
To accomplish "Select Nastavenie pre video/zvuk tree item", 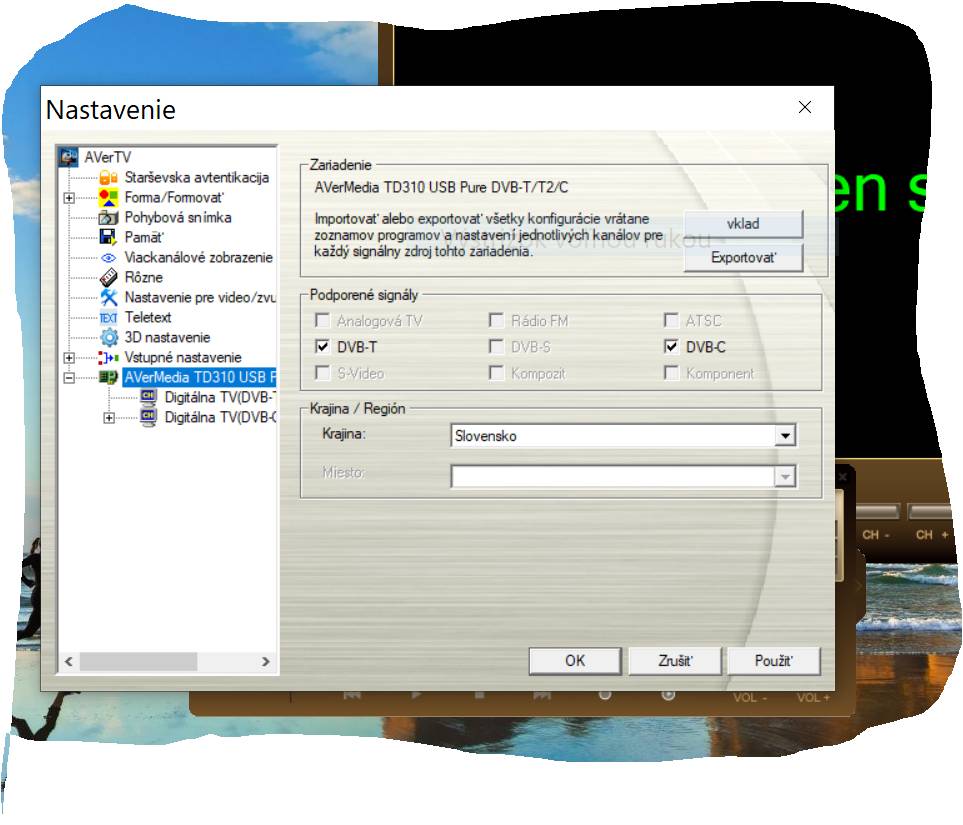I will coord(200,297).
